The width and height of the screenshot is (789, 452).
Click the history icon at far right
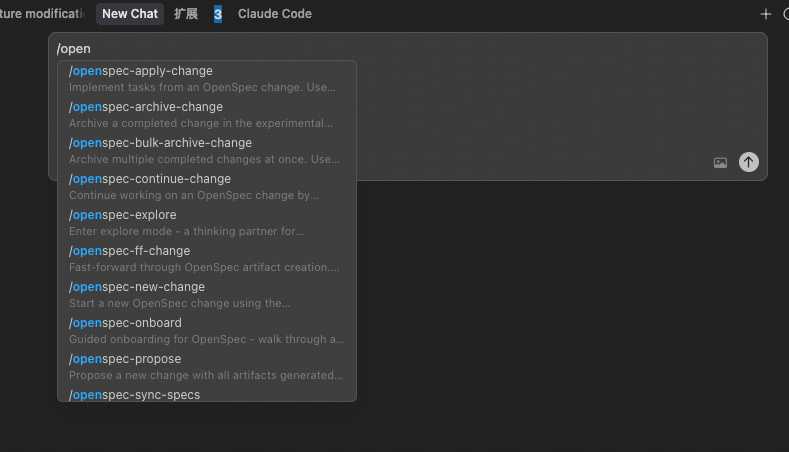(x=786, y=14)
